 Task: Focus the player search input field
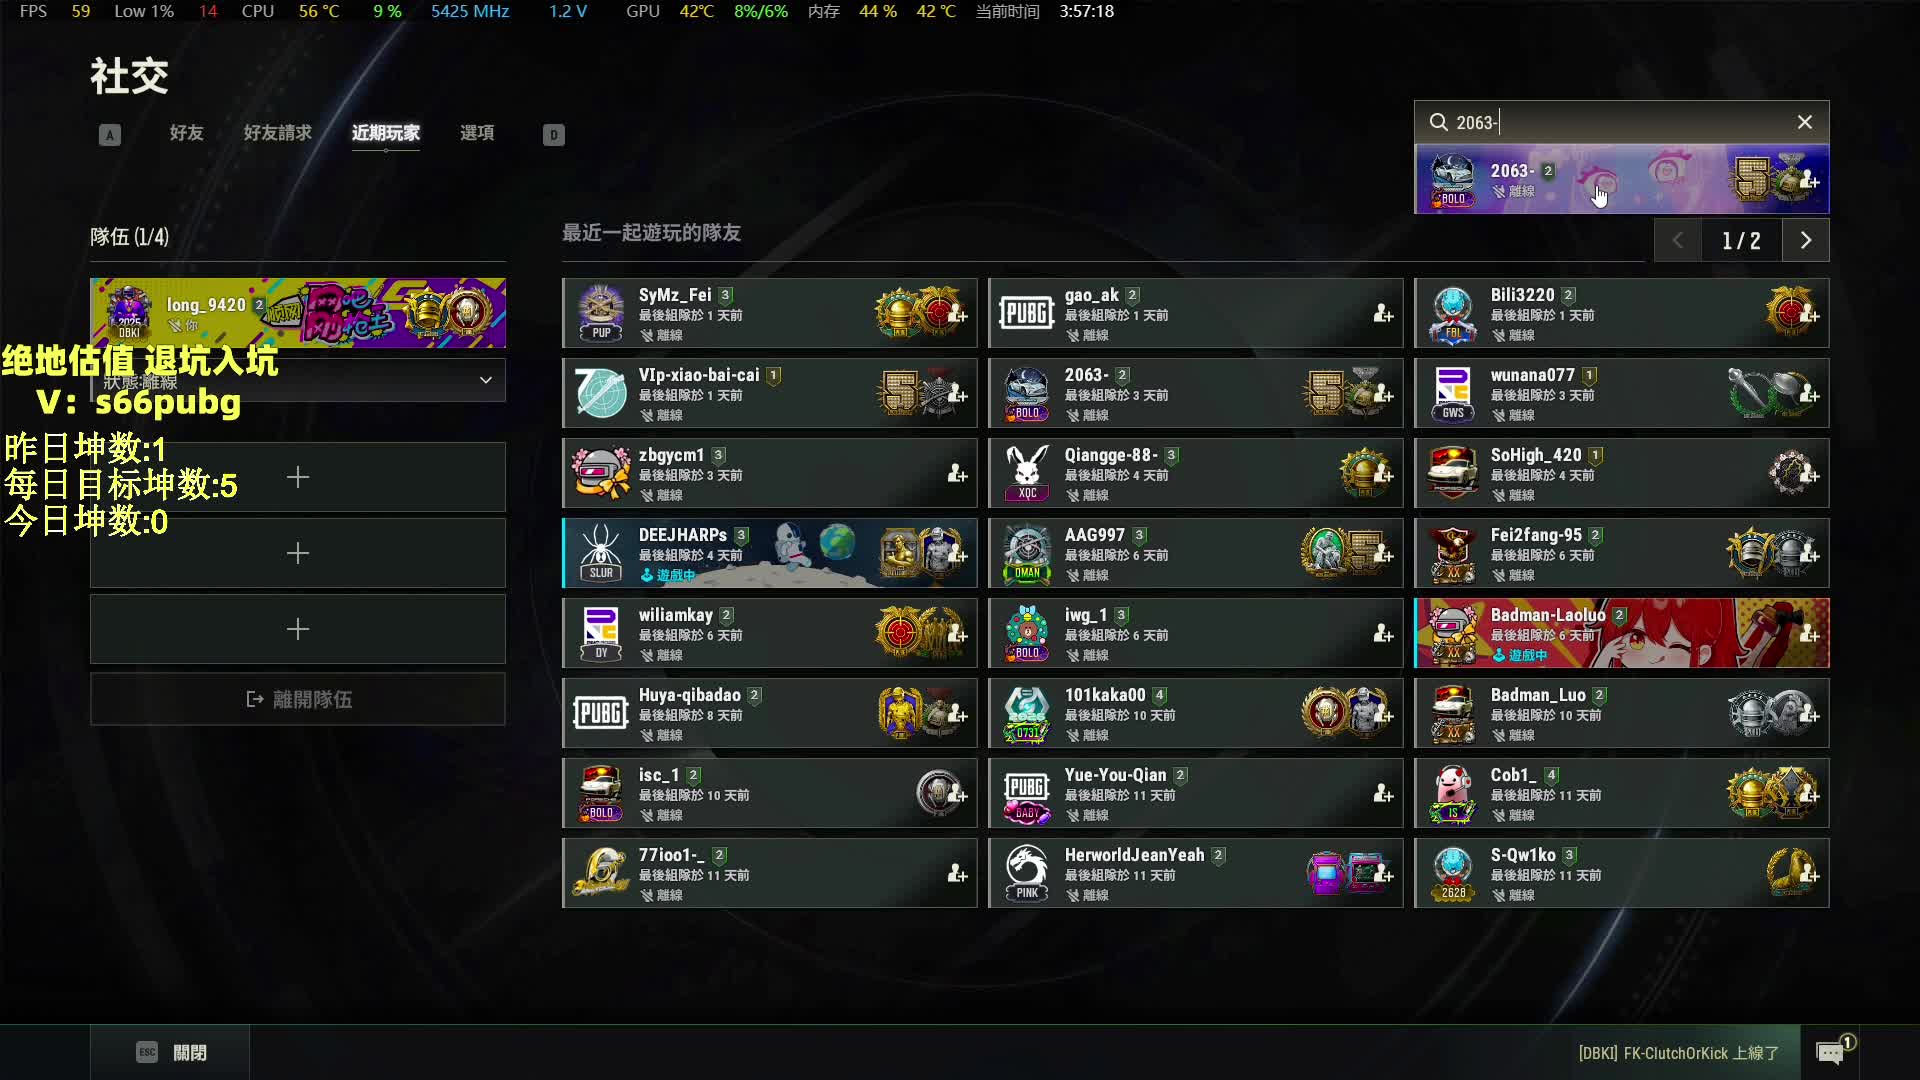[1621, 122]
